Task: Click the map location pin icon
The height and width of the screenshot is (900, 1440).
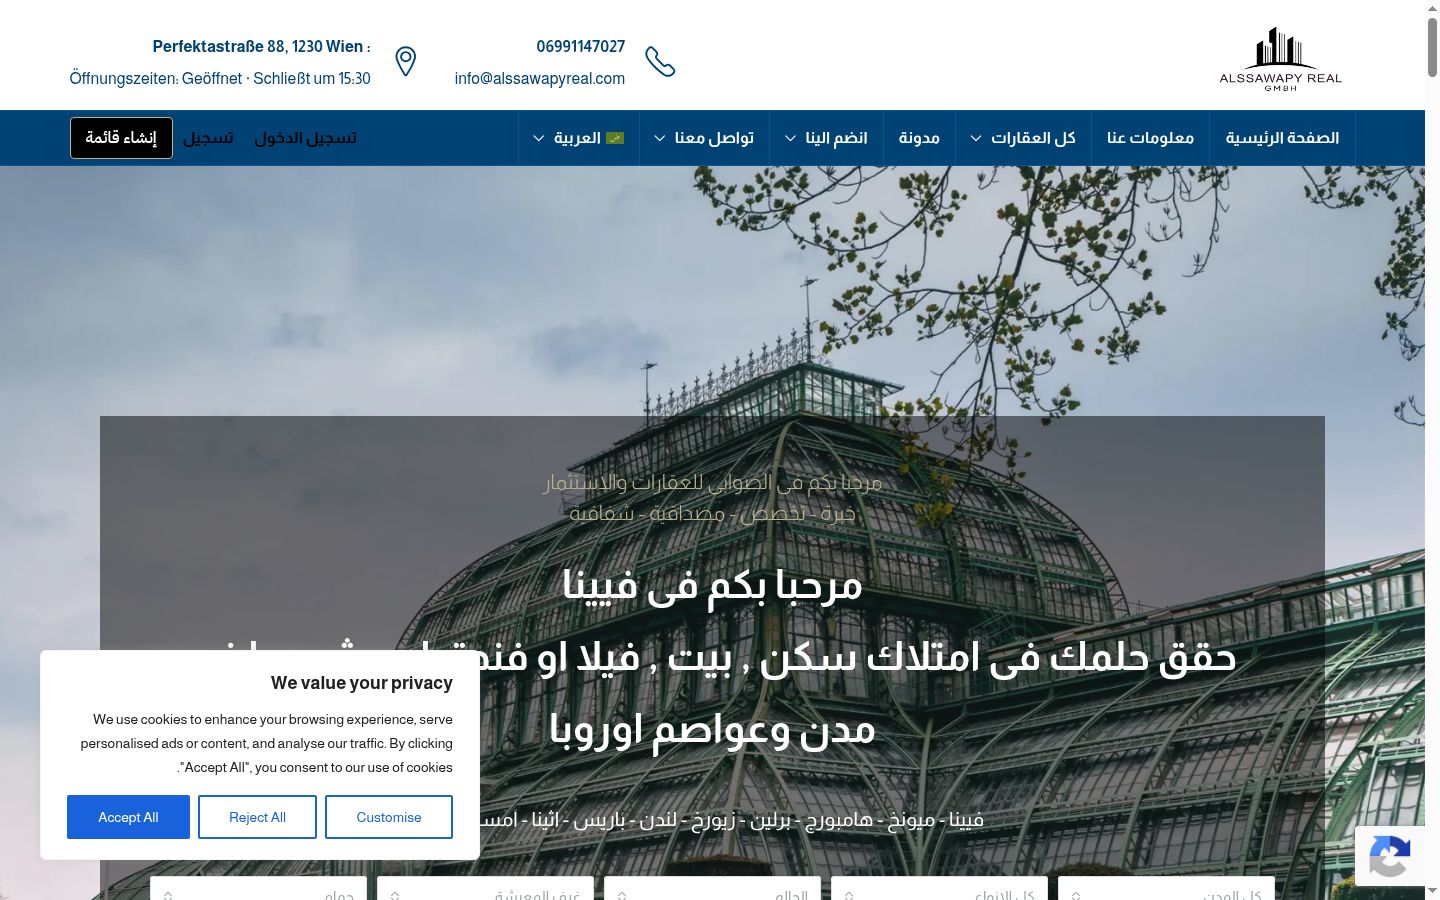Action: (x=405, y=62)
